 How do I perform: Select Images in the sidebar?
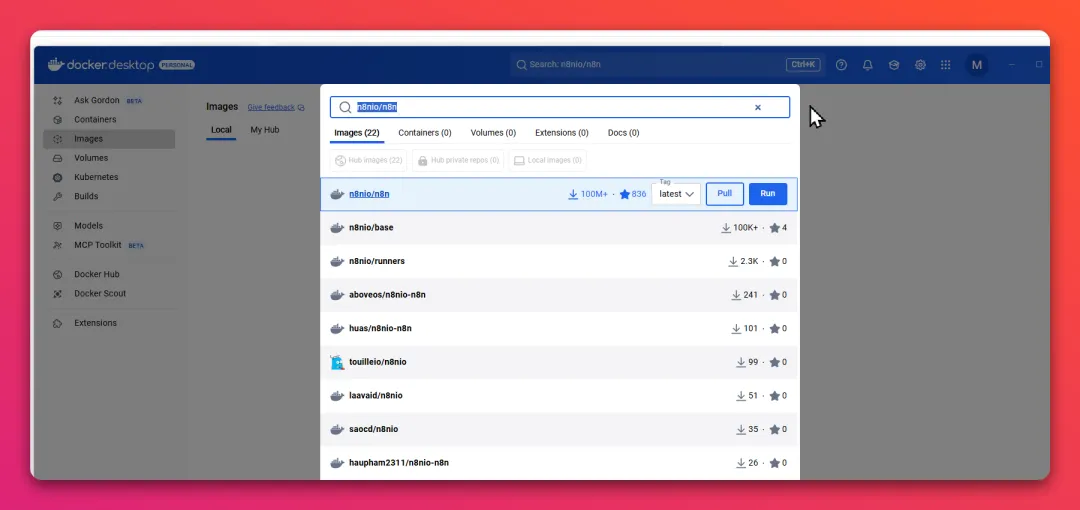click(x=108, y=139)
